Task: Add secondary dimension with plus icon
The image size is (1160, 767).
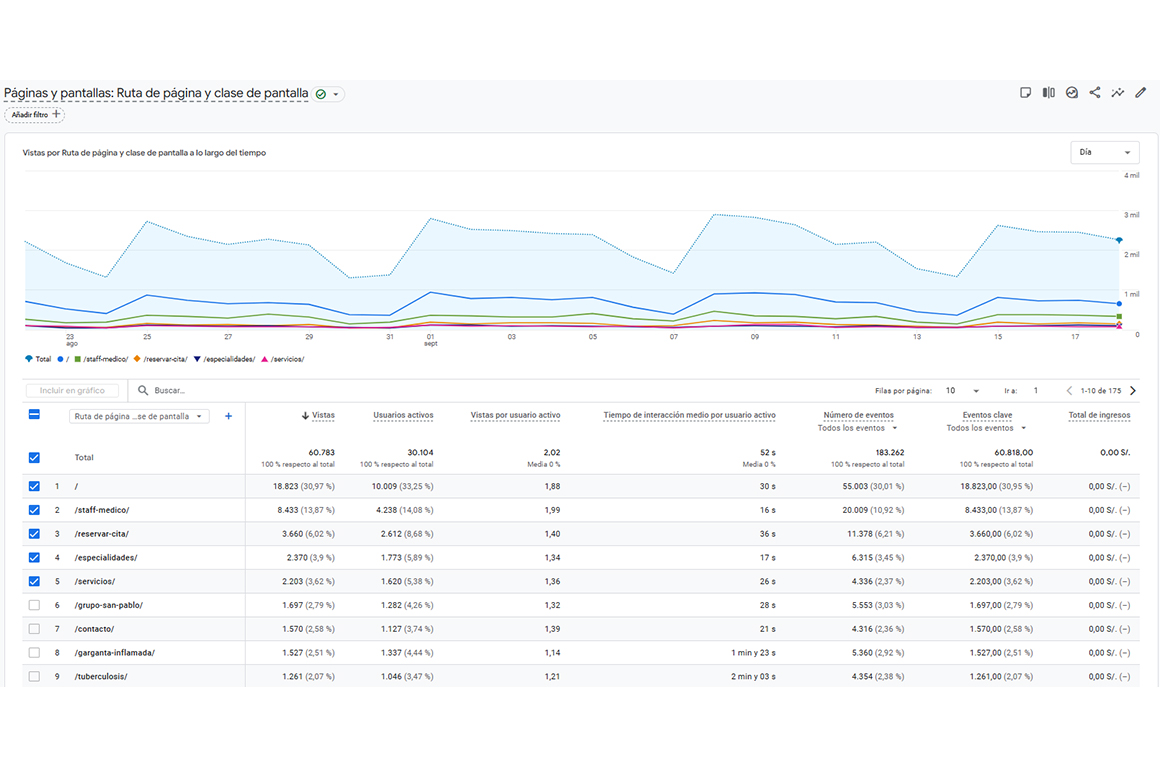Action: click(x=228, y=416)
